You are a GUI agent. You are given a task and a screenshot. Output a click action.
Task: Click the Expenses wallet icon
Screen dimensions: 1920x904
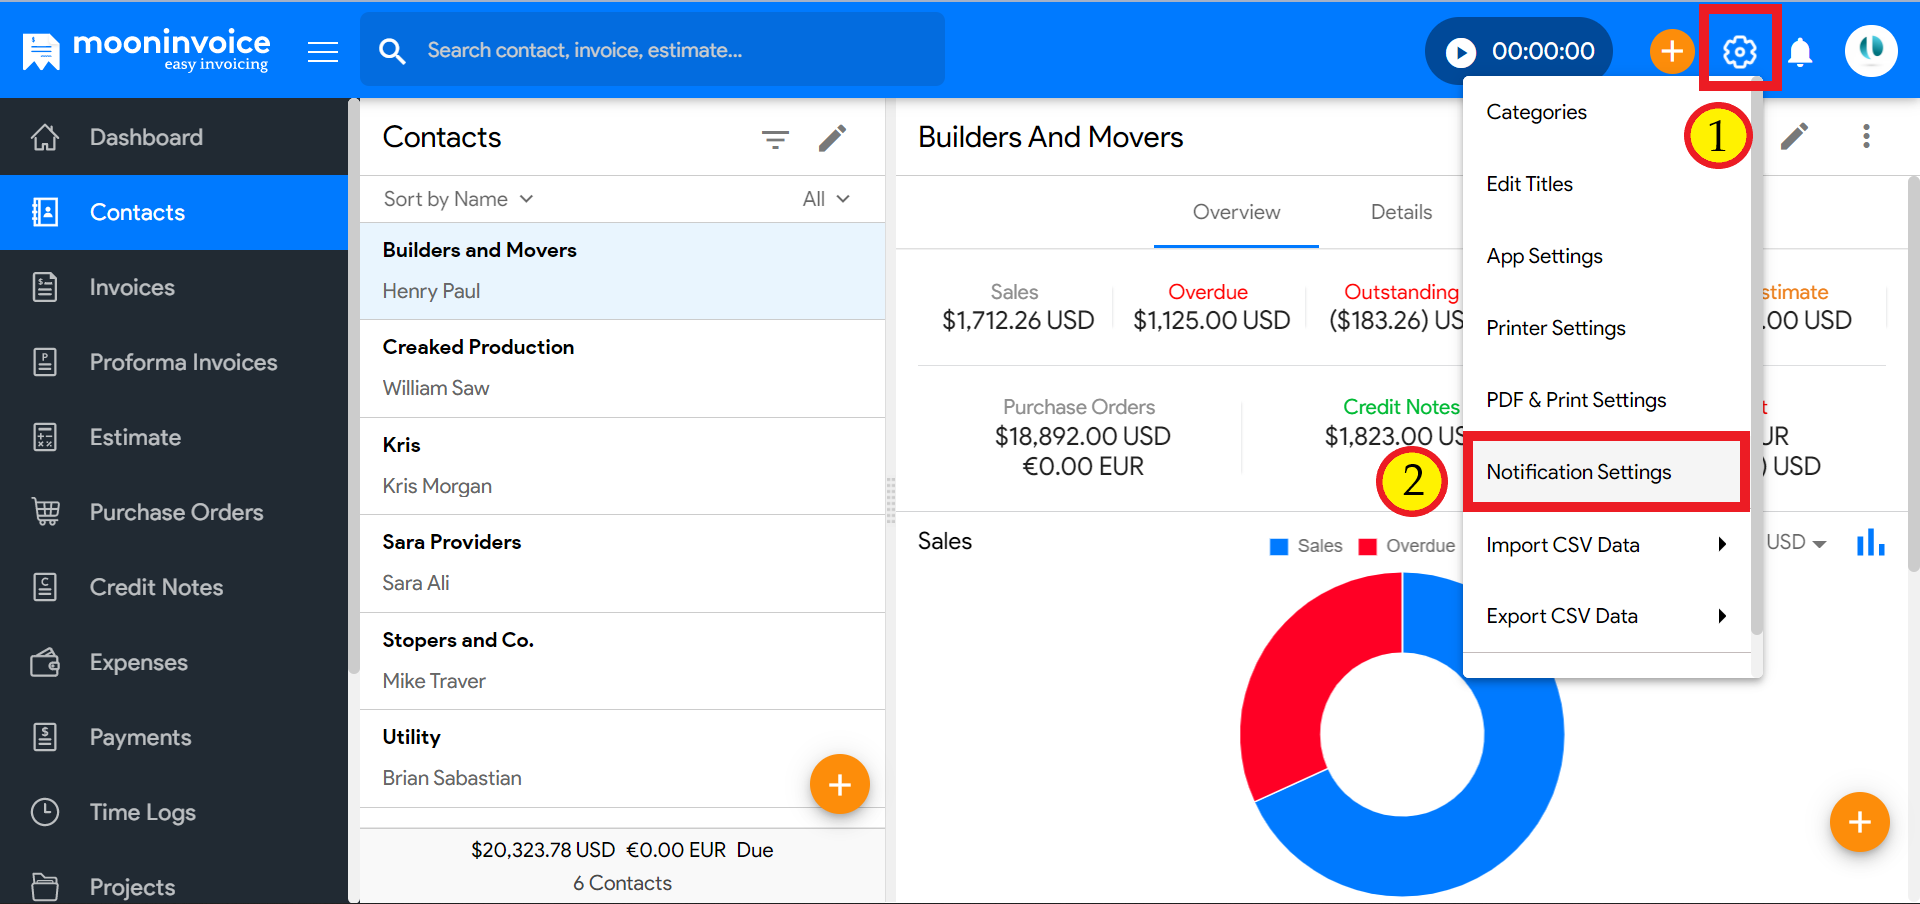pos(45,662)
